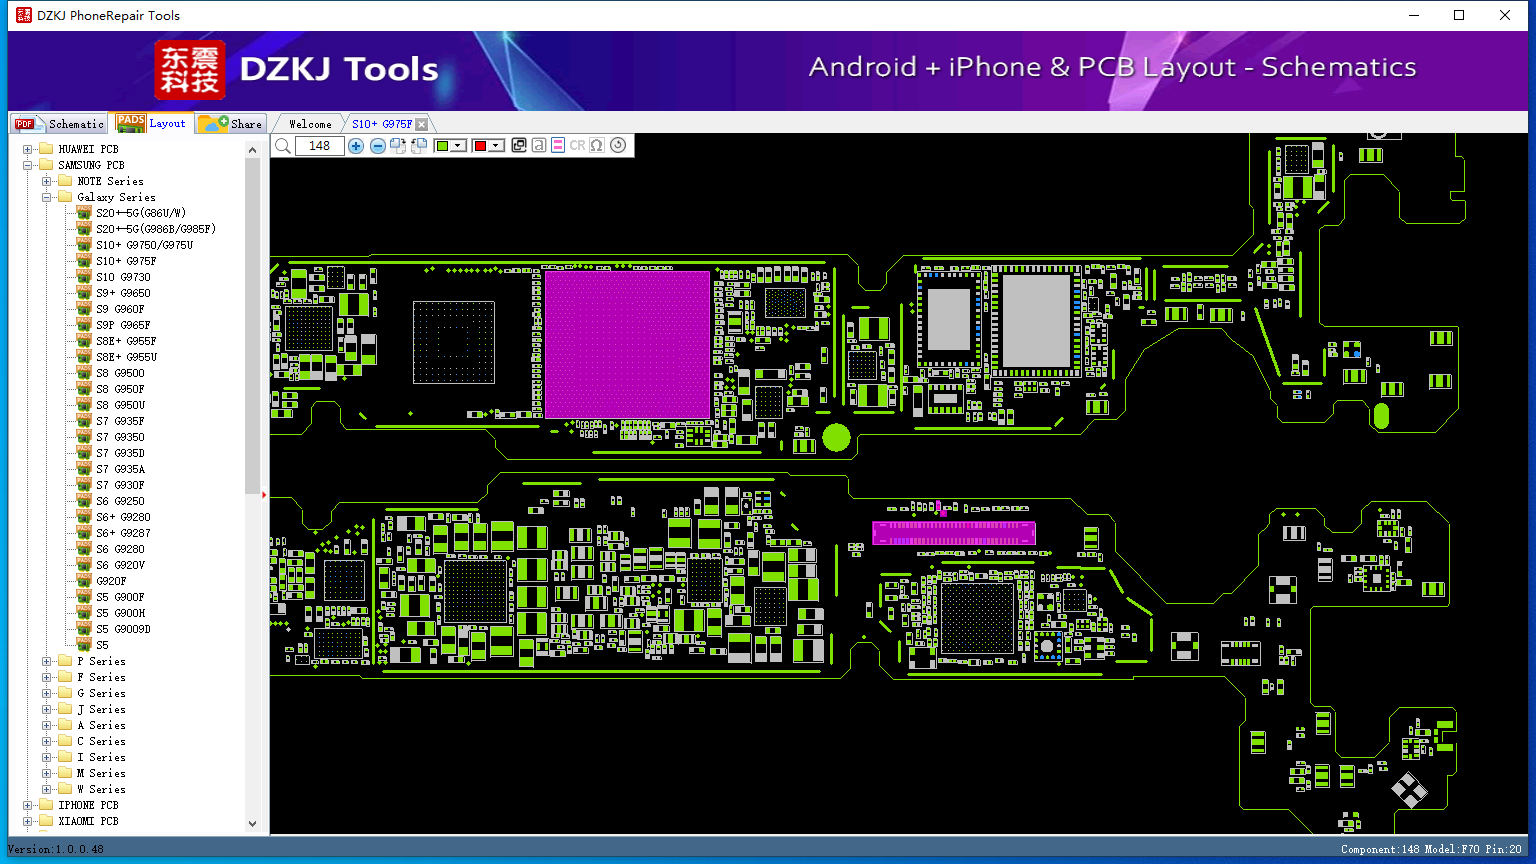The height and width of the screenshot is (864, 1536).
Task: Select S10+ G975F in the left tree
Action: (x=126, y=261)
